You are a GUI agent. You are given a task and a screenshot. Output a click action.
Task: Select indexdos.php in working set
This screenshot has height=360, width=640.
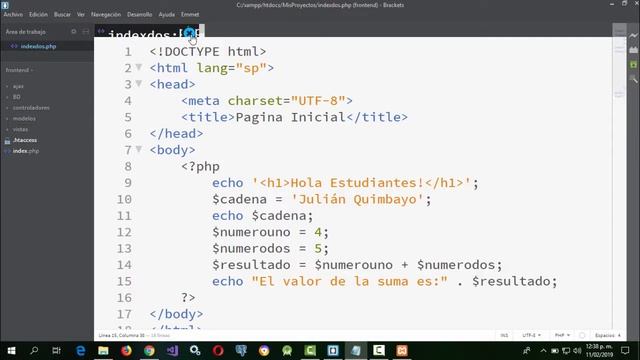[38, 47]
